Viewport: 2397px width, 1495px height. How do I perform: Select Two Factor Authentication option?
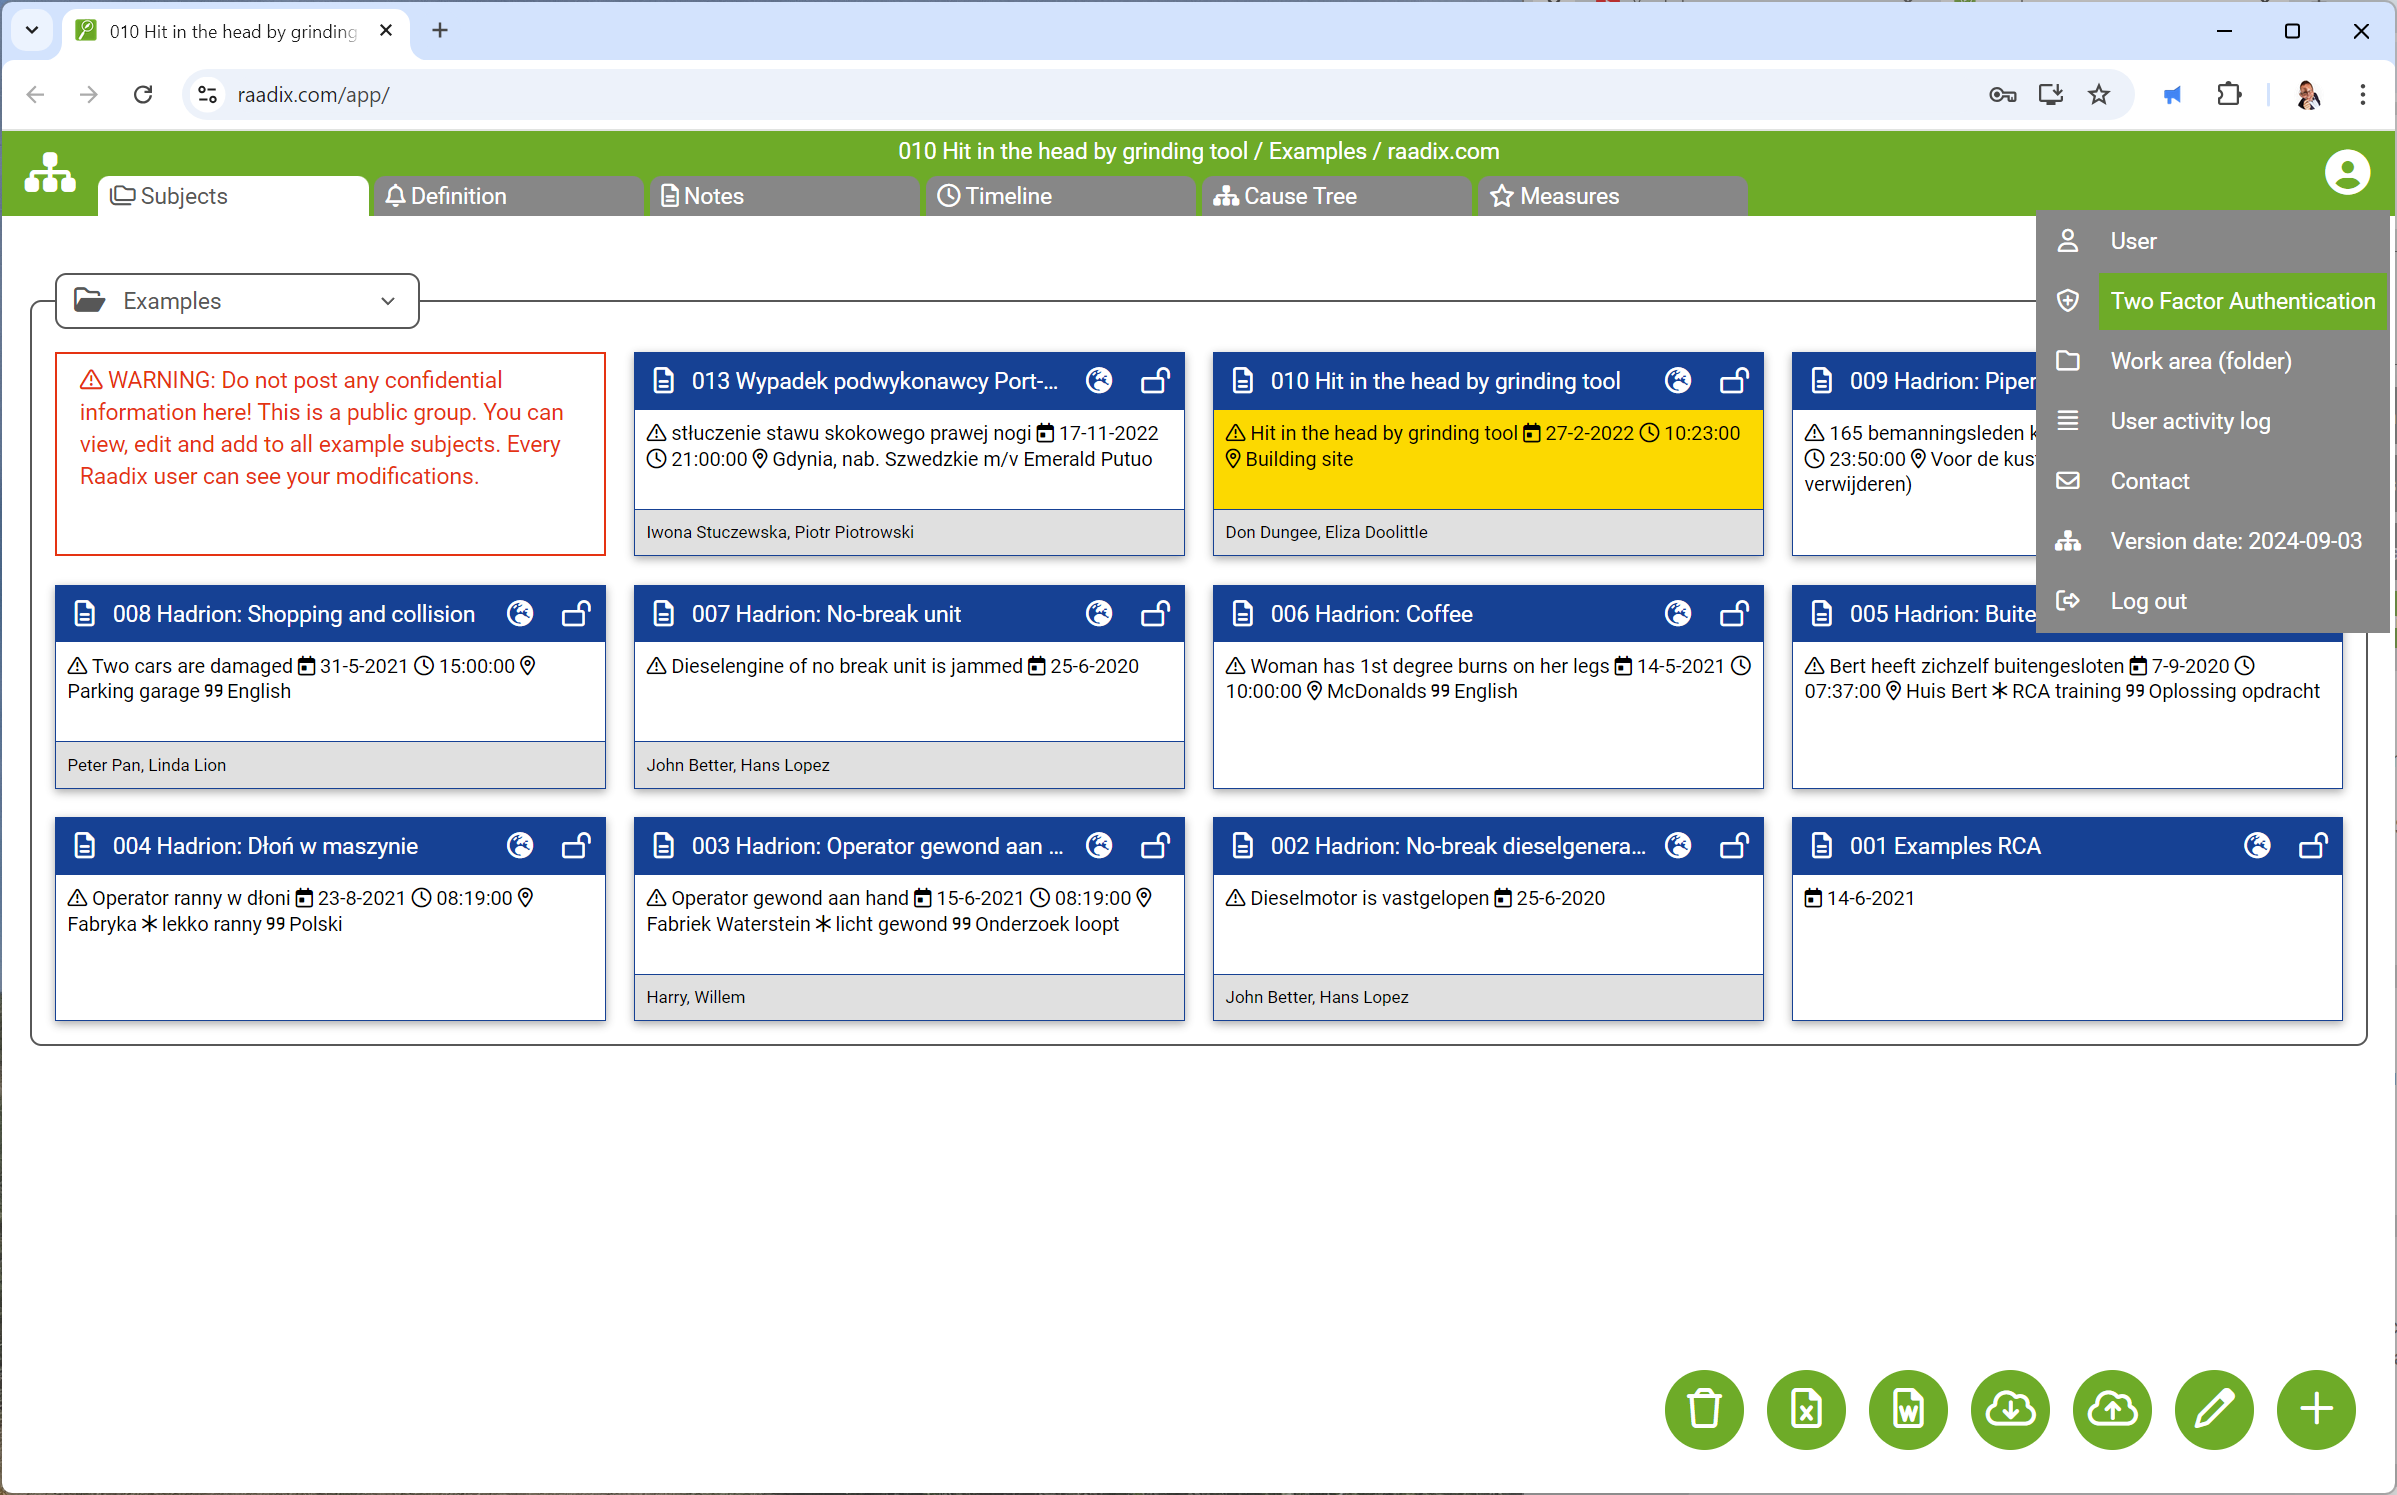2244,300
